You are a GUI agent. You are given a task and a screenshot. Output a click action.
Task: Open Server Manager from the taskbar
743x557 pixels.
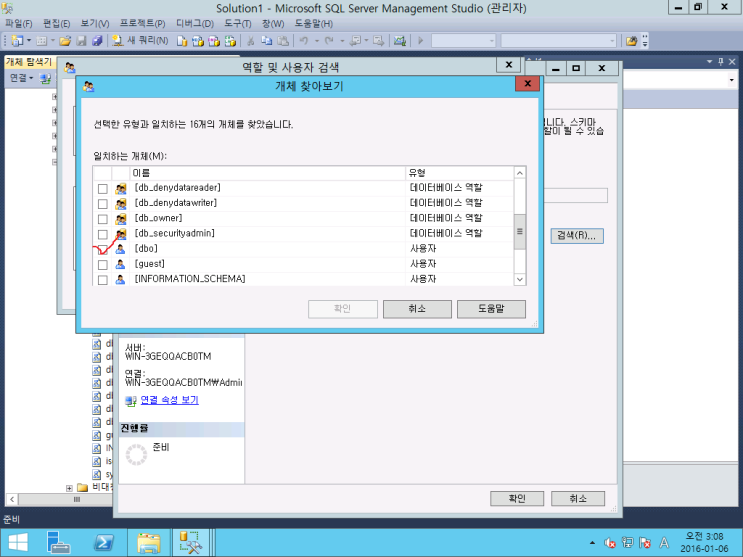pyautogui.click(x=59, y=542)
